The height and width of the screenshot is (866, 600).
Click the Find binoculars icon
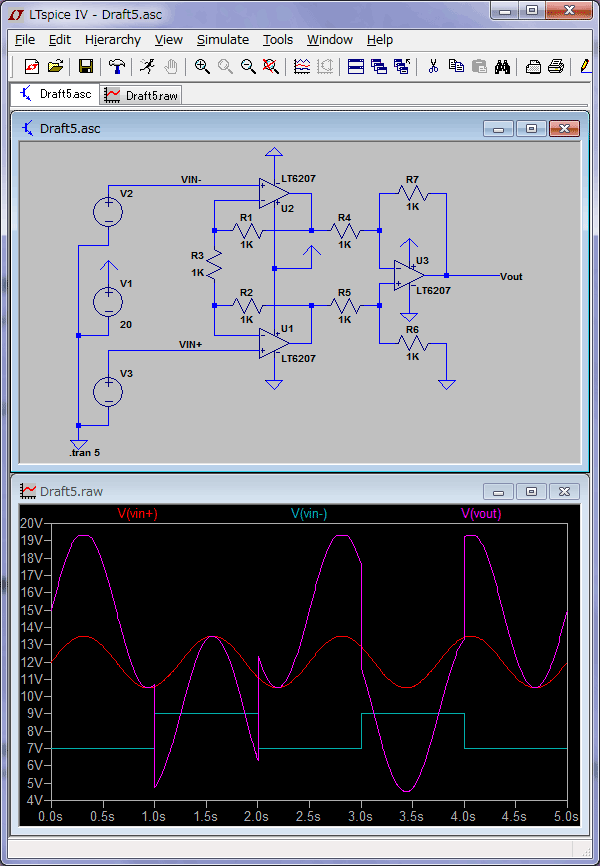point(502,67)
